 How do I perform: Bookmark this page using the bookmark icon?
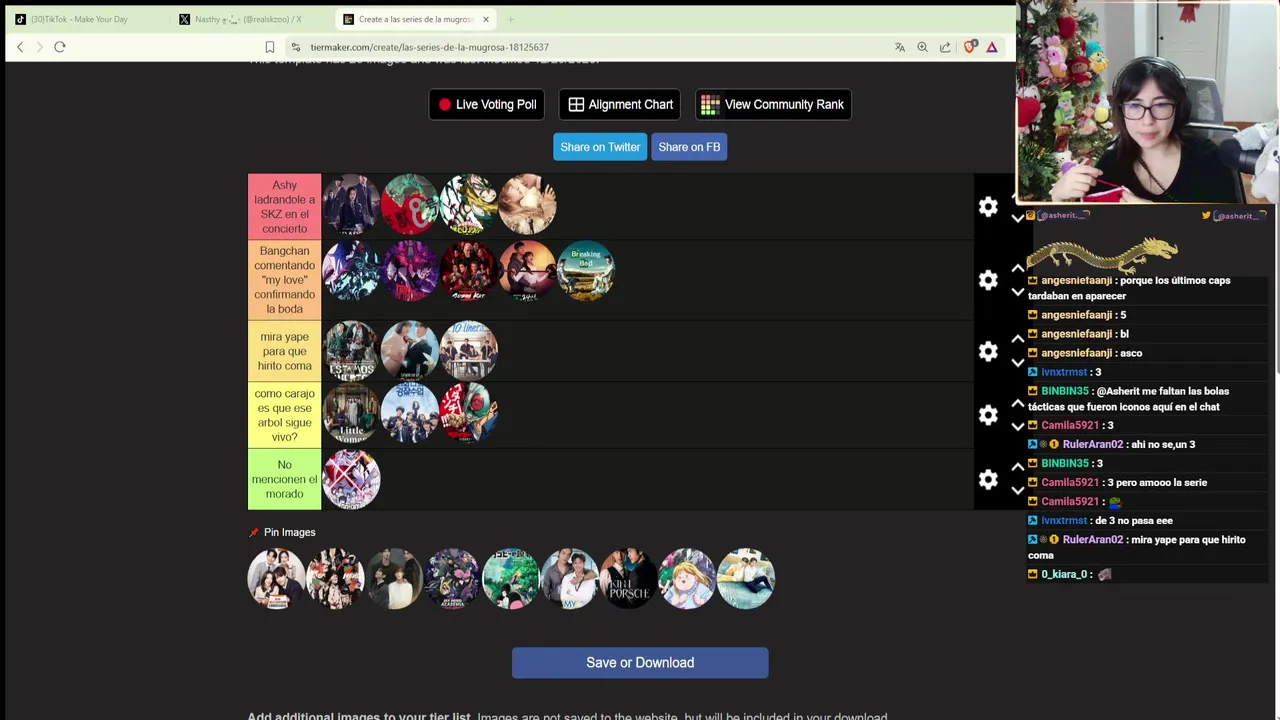click(x=270, y=47)
